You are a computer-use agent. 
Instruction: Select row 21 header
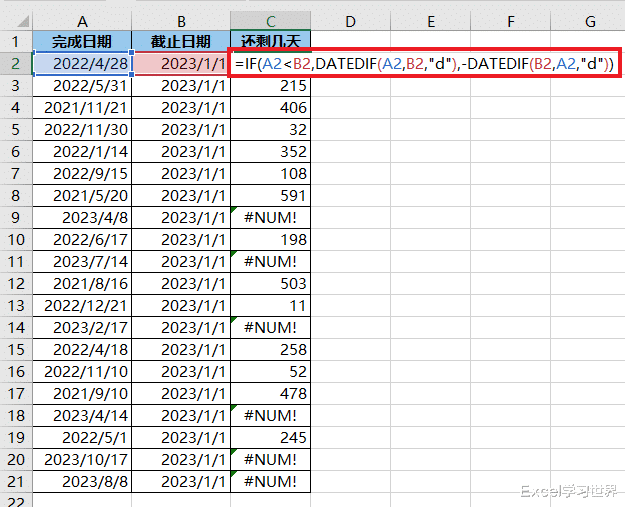coord(16,481)
